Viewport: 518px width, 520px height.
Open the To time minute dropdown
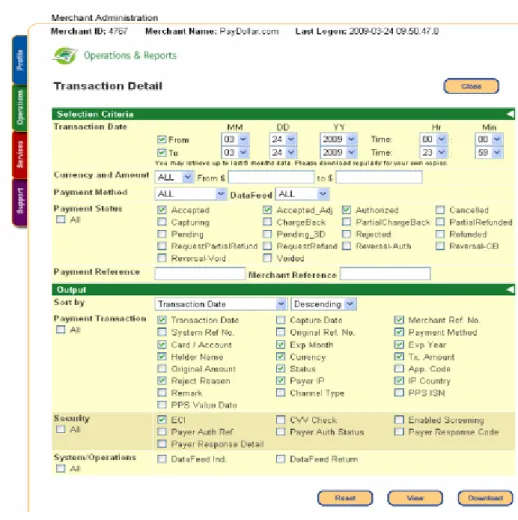[x=489, y=153]
